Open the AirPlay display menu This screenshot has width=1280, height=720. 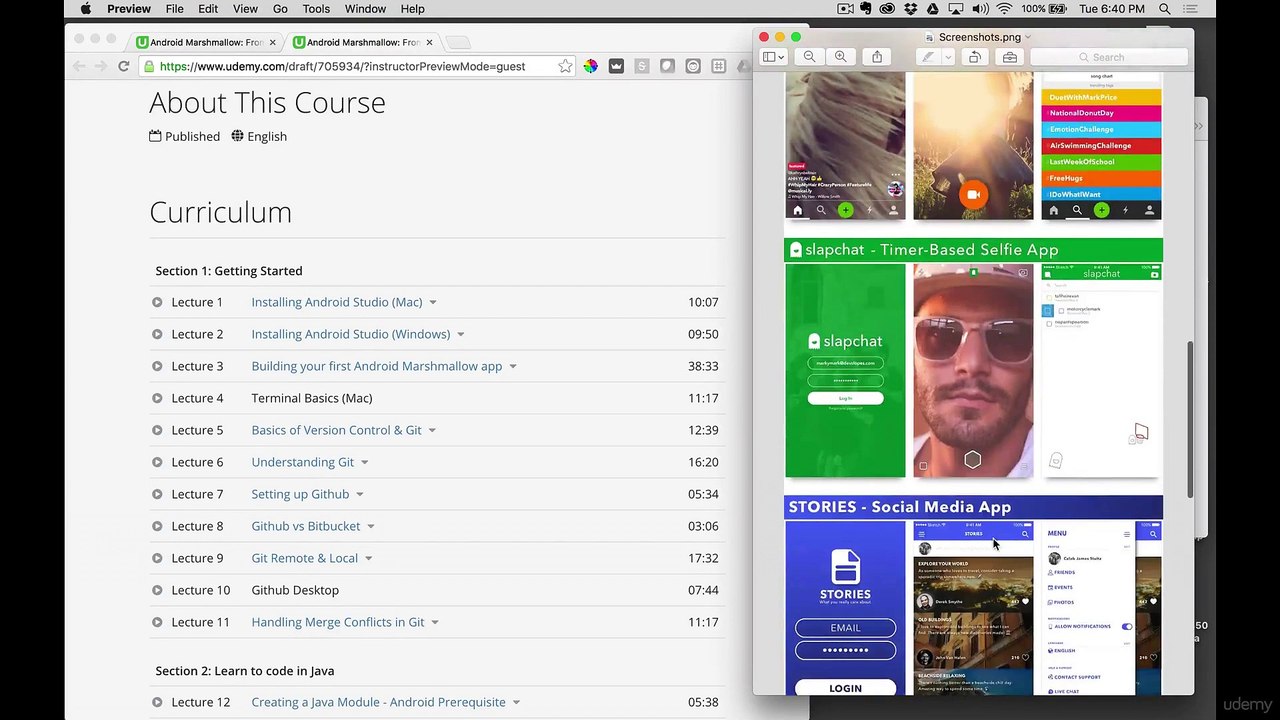coord(956,9)
